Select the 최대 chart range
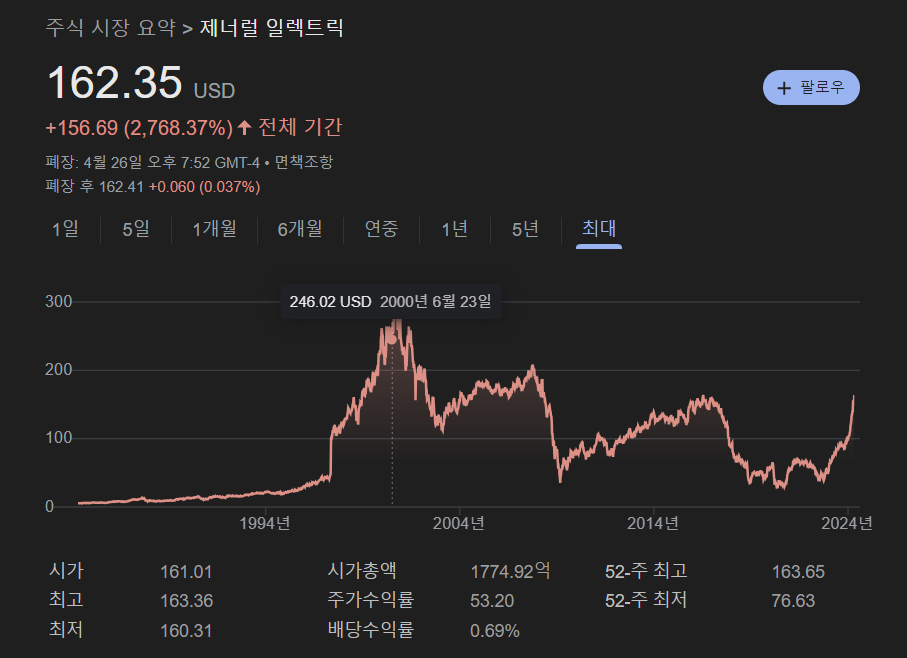Image resolution: width=907 pixels, height=658 pixels. click(597, 229)
